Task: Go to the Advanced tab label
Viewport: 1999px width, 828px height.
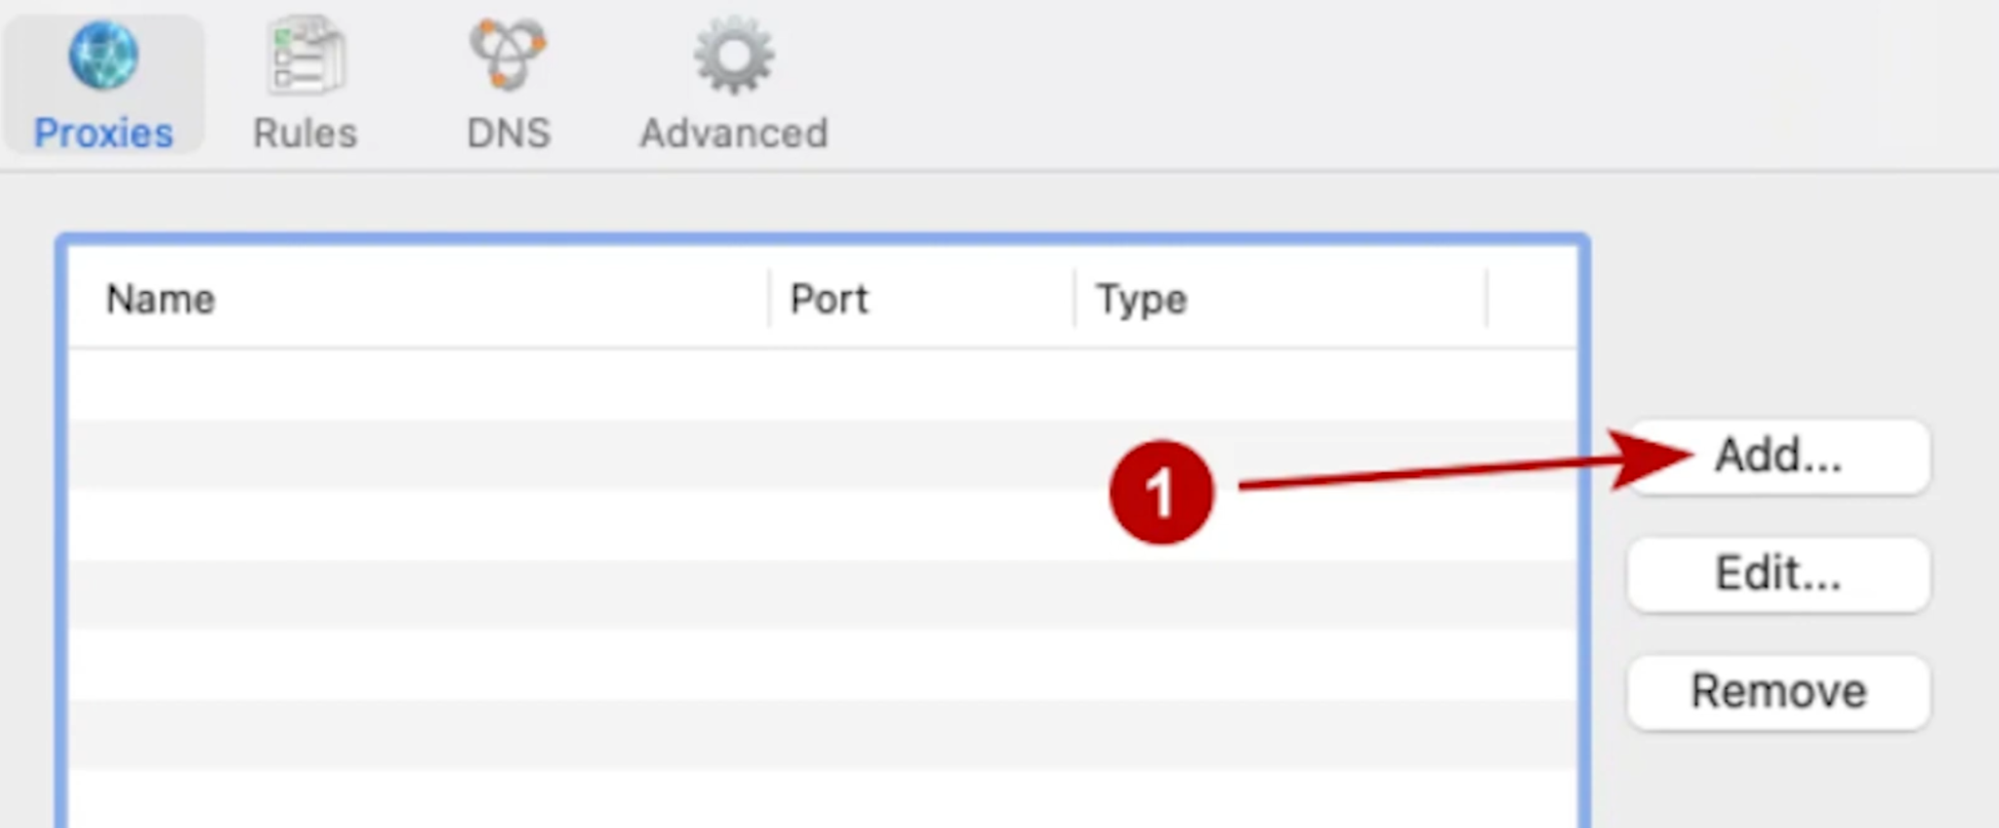Action: click(x=734, y=133)
